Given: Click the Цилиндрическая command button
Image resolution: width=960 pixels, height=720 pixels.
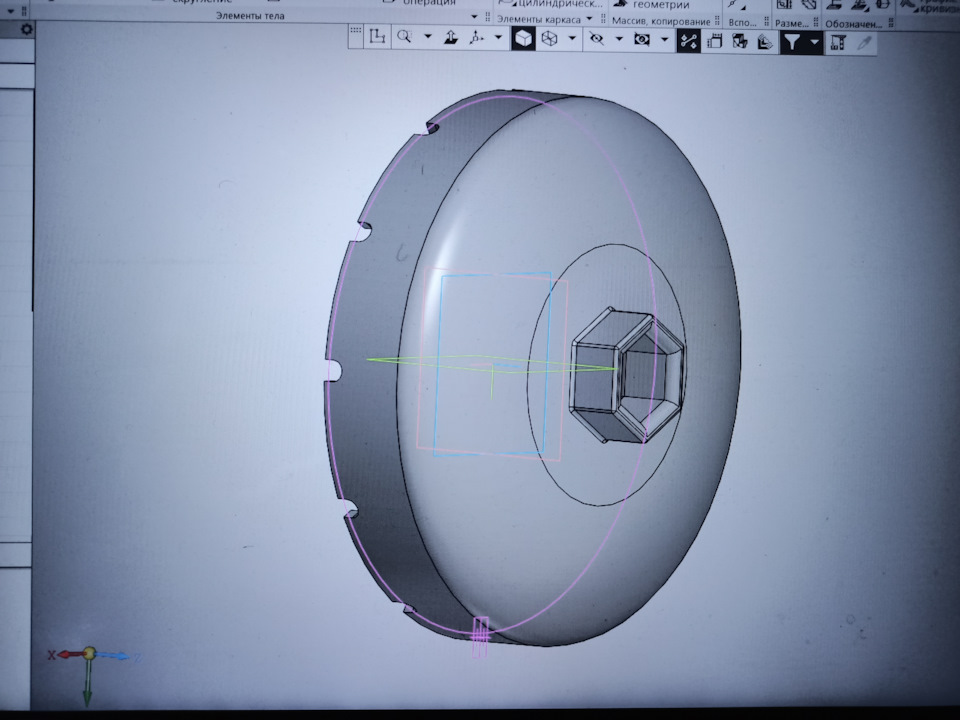Looking at the screenshot, I should pyautogui.click(x=554, y=4).
